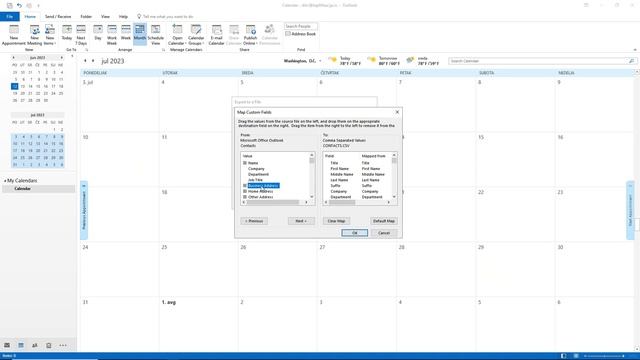
Task: Expand Business Address in the Value list
Action: click(x=245, y=186)
